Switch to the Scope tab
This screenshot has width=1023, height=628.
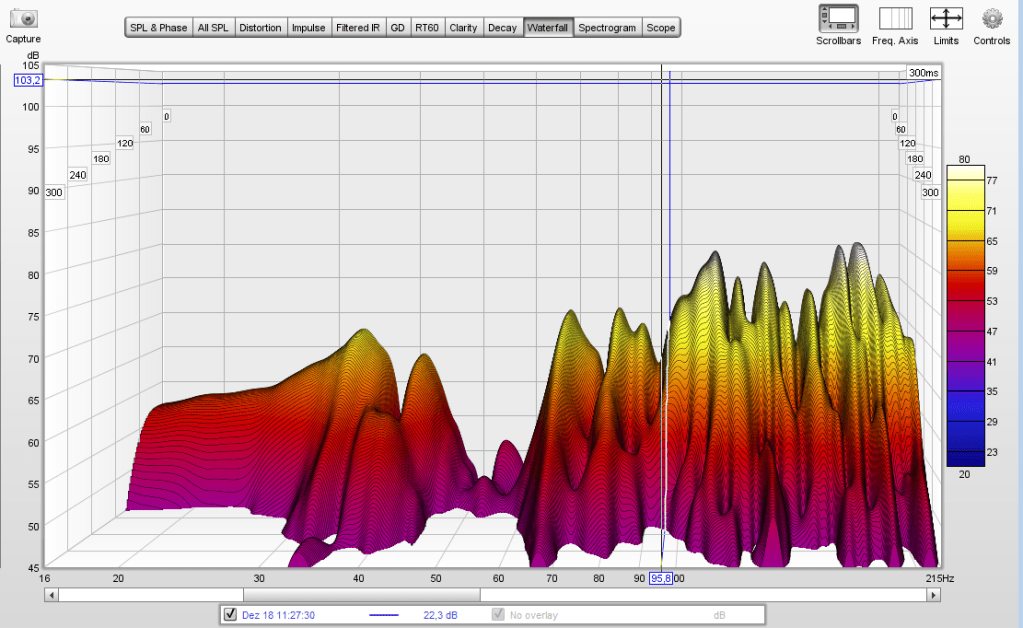[x=660, y=28]
